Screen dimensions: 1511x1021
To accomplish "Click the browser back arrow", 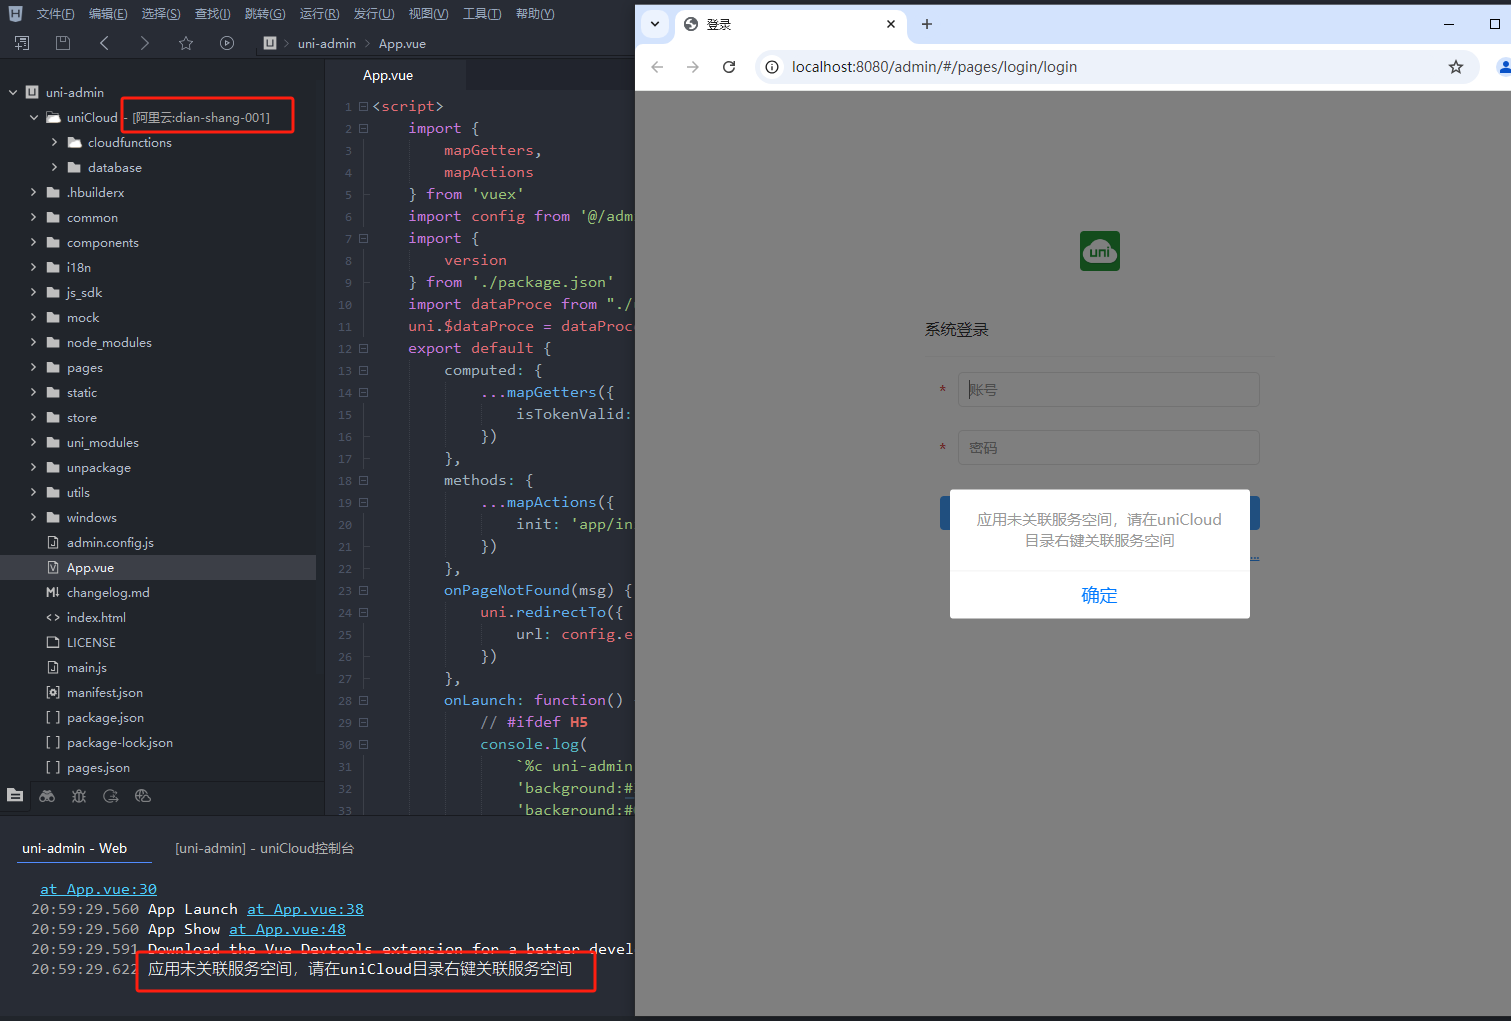I will pyautogui.click(x=657, y=67).
